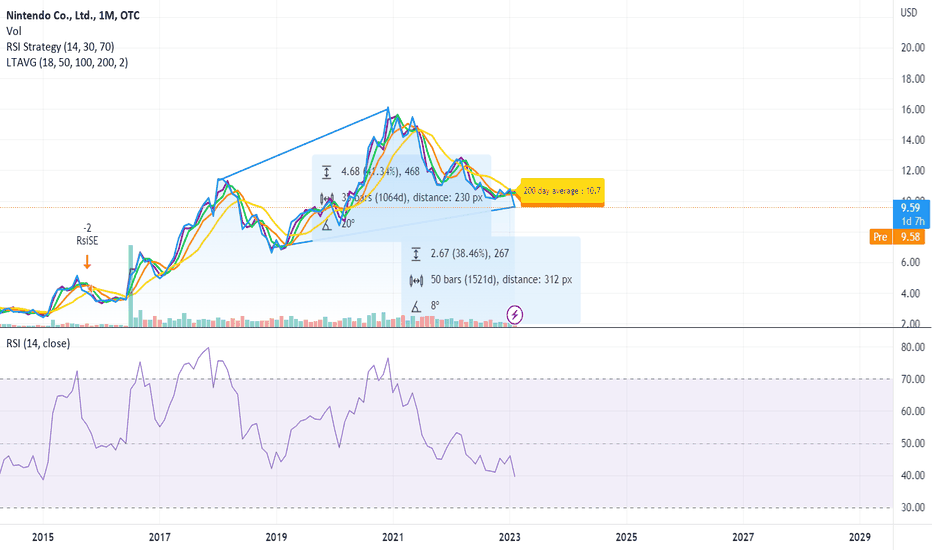Click the 60.00 RSI axis label
Viewport: 932px width, 550px height.
[913, 411]
